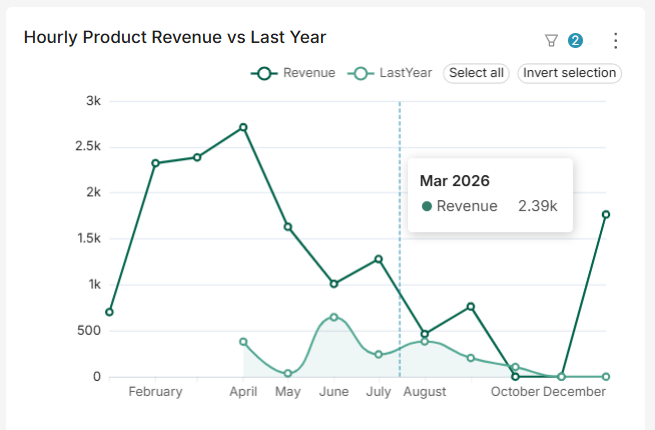Click the Revenue data point above February

pos(155,163)
